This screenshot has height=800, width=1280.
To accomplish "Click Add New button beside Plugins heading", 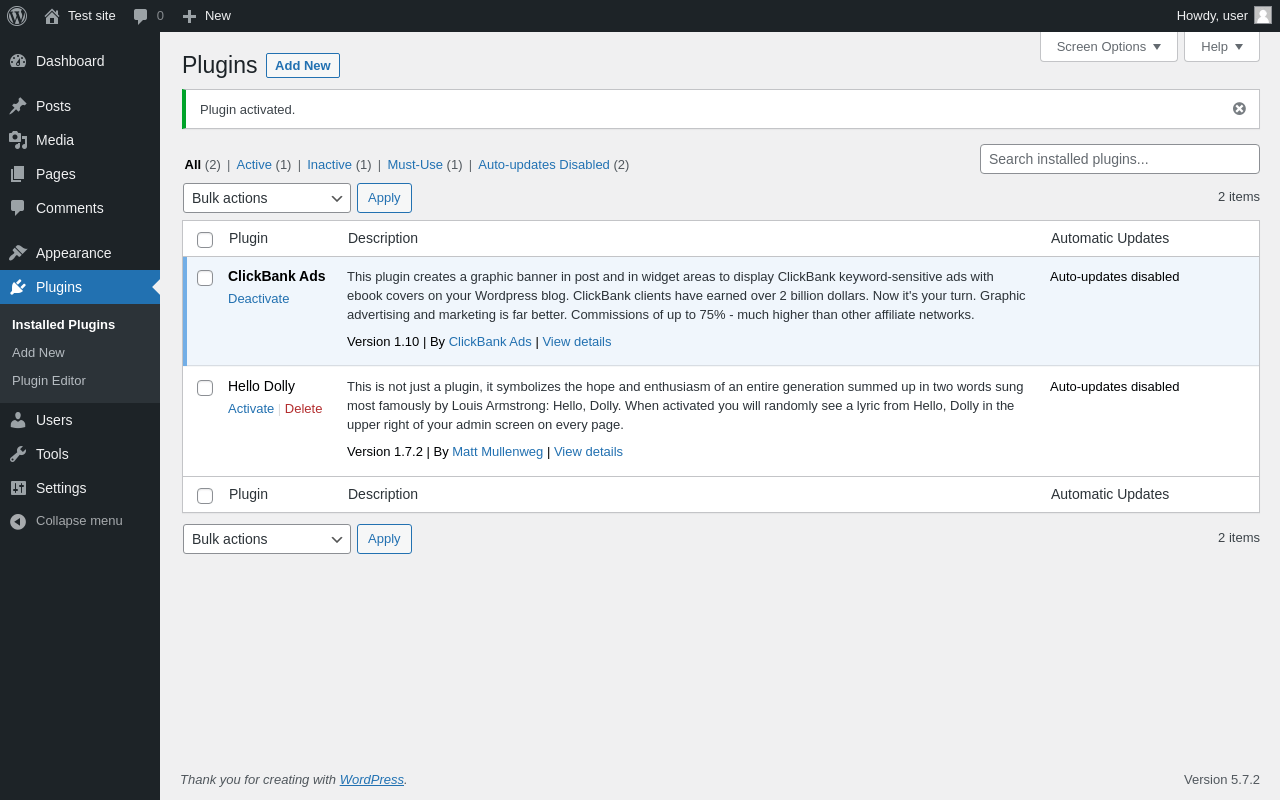I will [303, 66].
